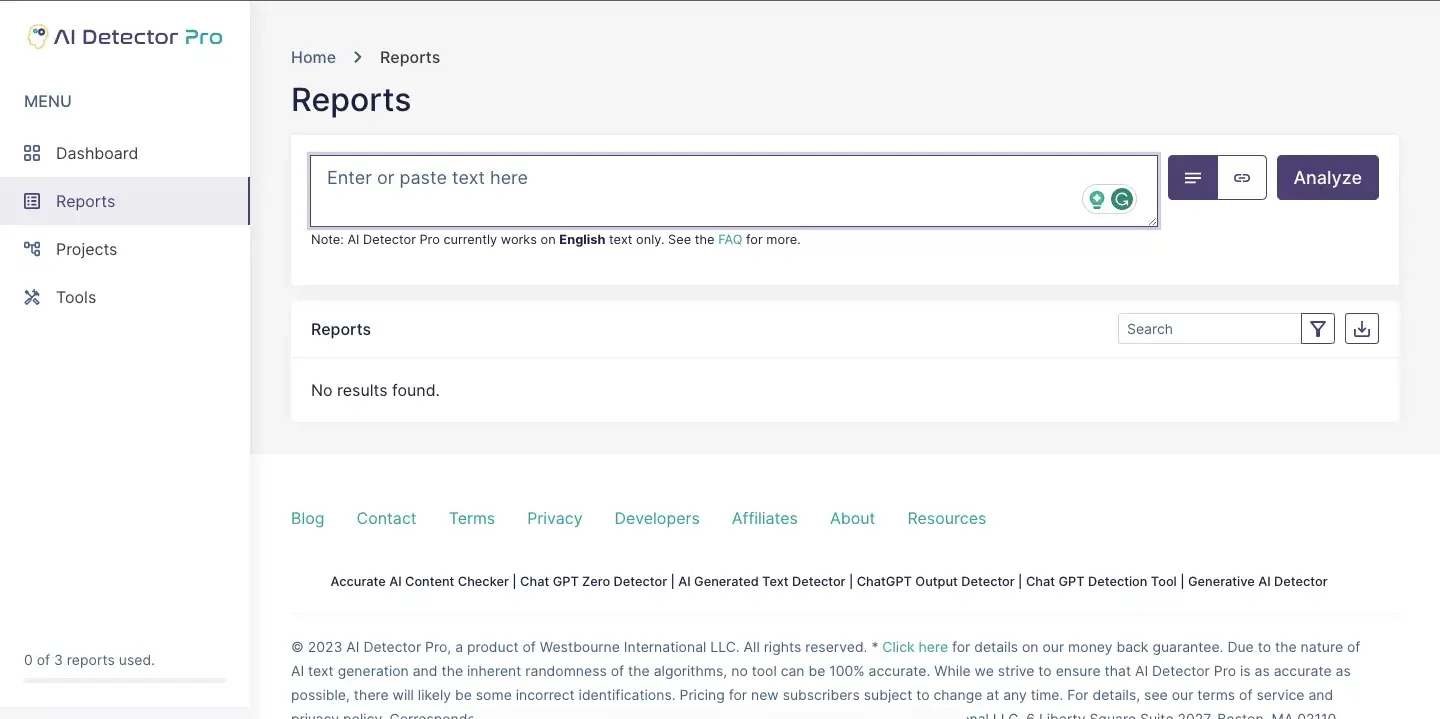Click the reports usage progress bar
This screenshot has width=1440, height=719.
[125, 680]
